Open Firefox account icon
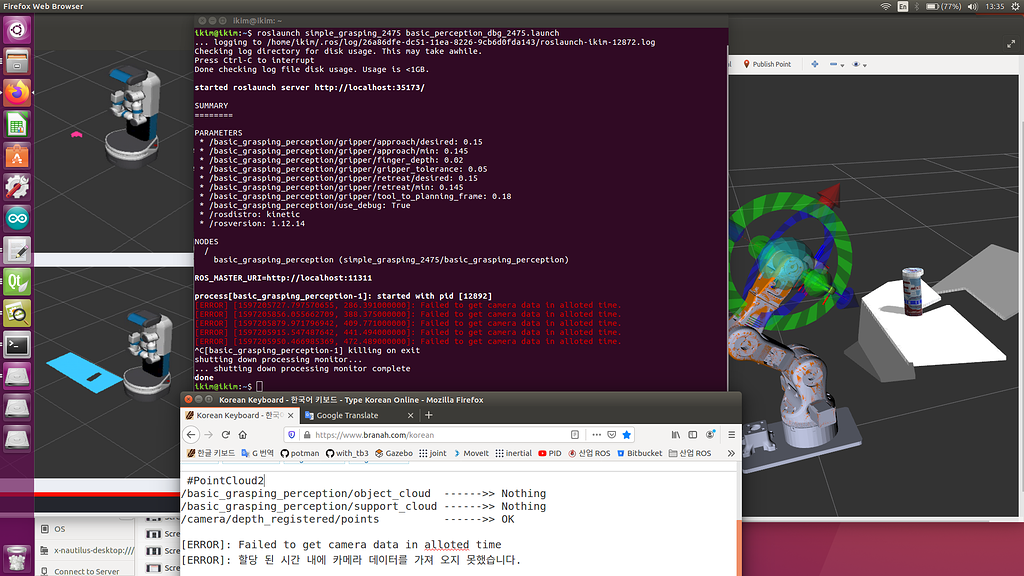This screenshot has width=1024, height=576. click(711, 435)
